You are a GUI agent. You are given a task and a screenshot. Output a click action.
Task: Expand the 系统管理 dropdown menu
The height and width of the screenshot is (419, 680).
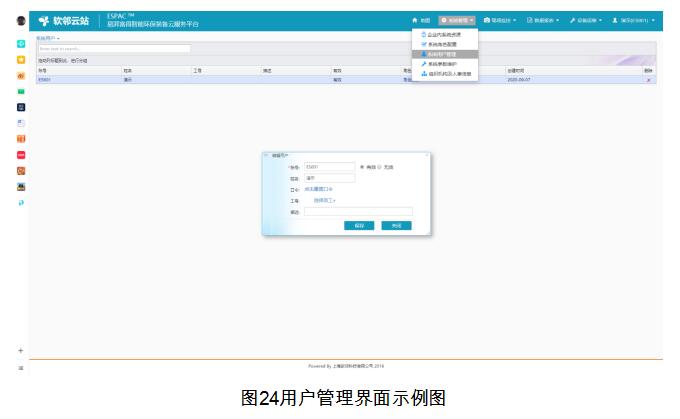(457, 20)
